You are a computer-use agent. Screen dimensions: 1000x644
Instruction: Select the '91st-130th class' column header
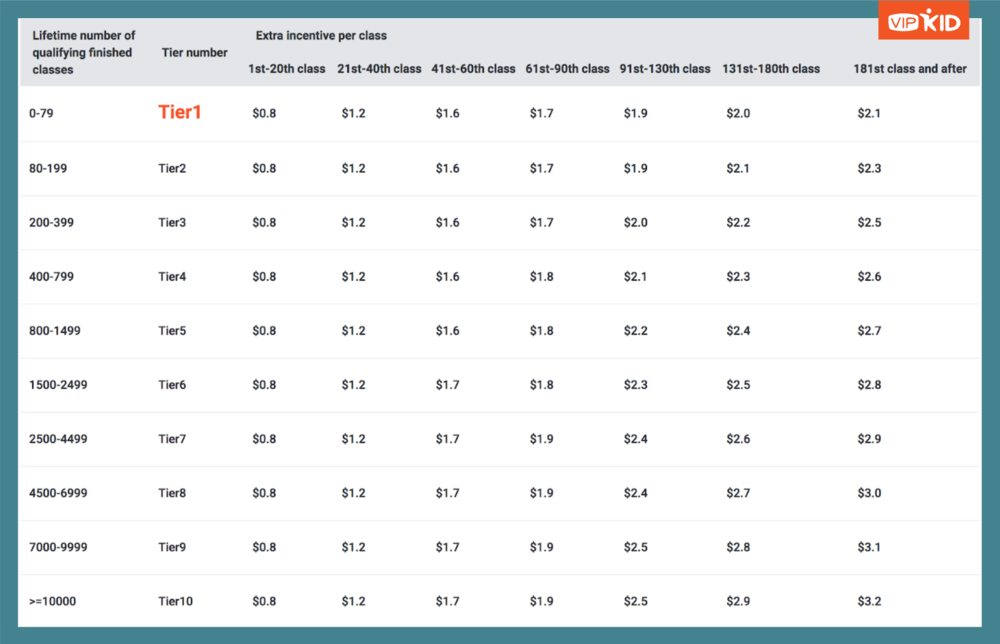point(665,69)
